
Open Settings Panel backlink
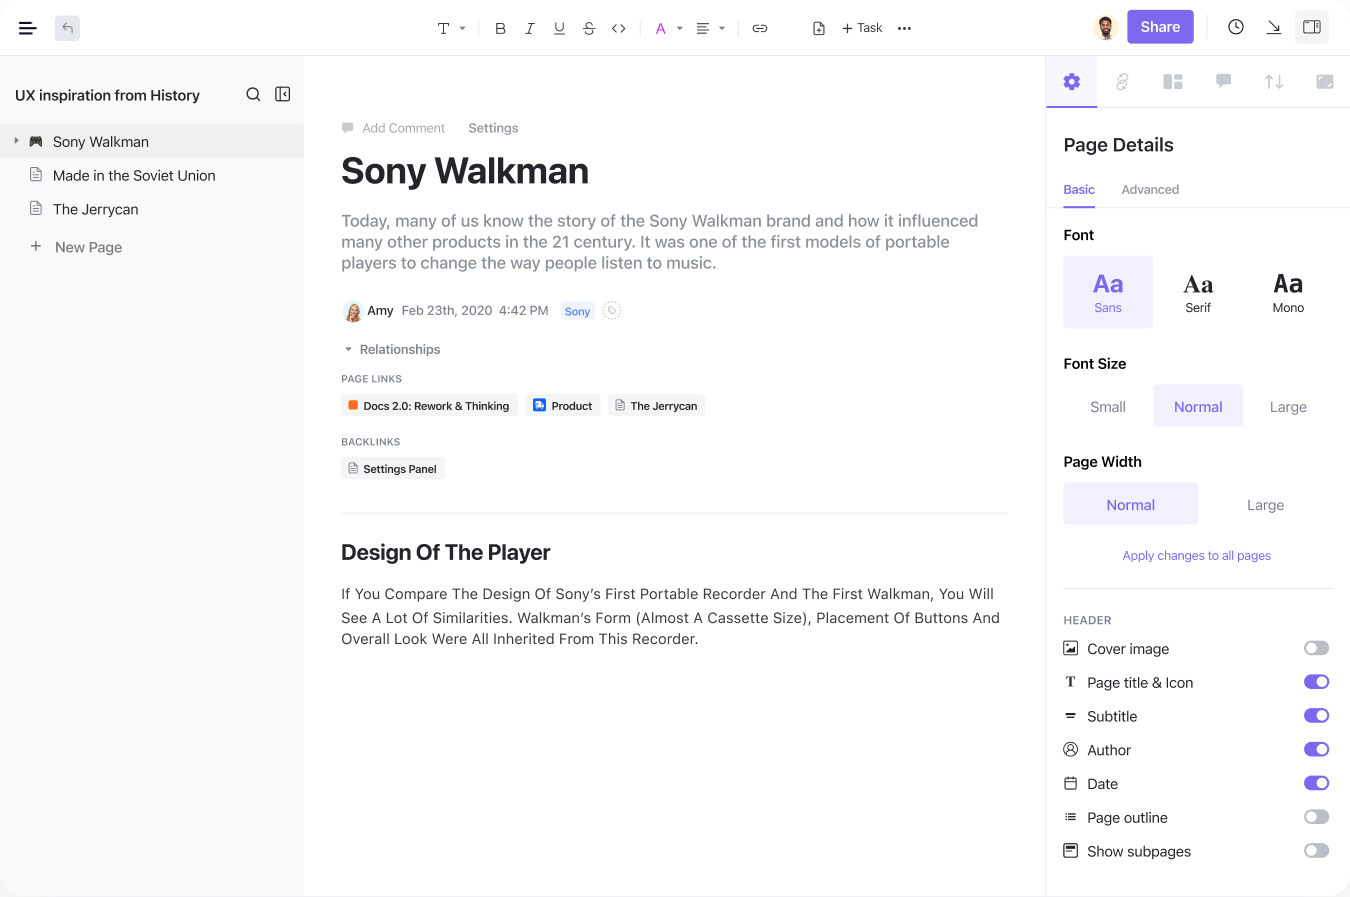[x=392, y=468]
